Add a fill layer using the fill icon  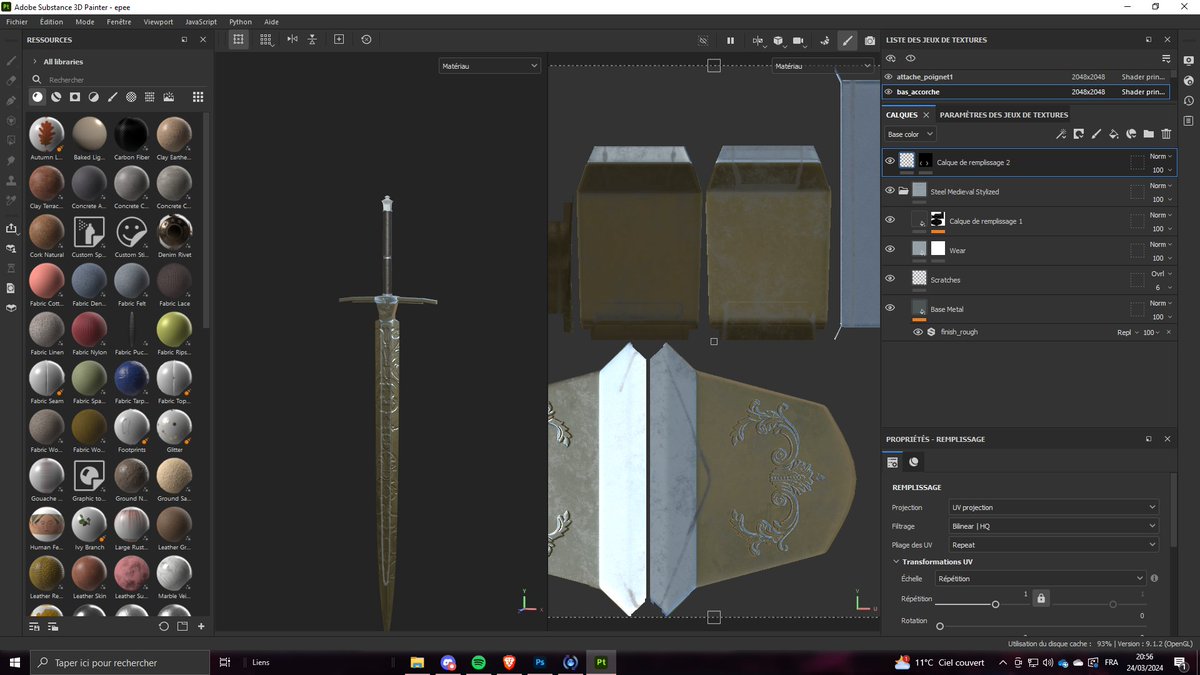1113,134
